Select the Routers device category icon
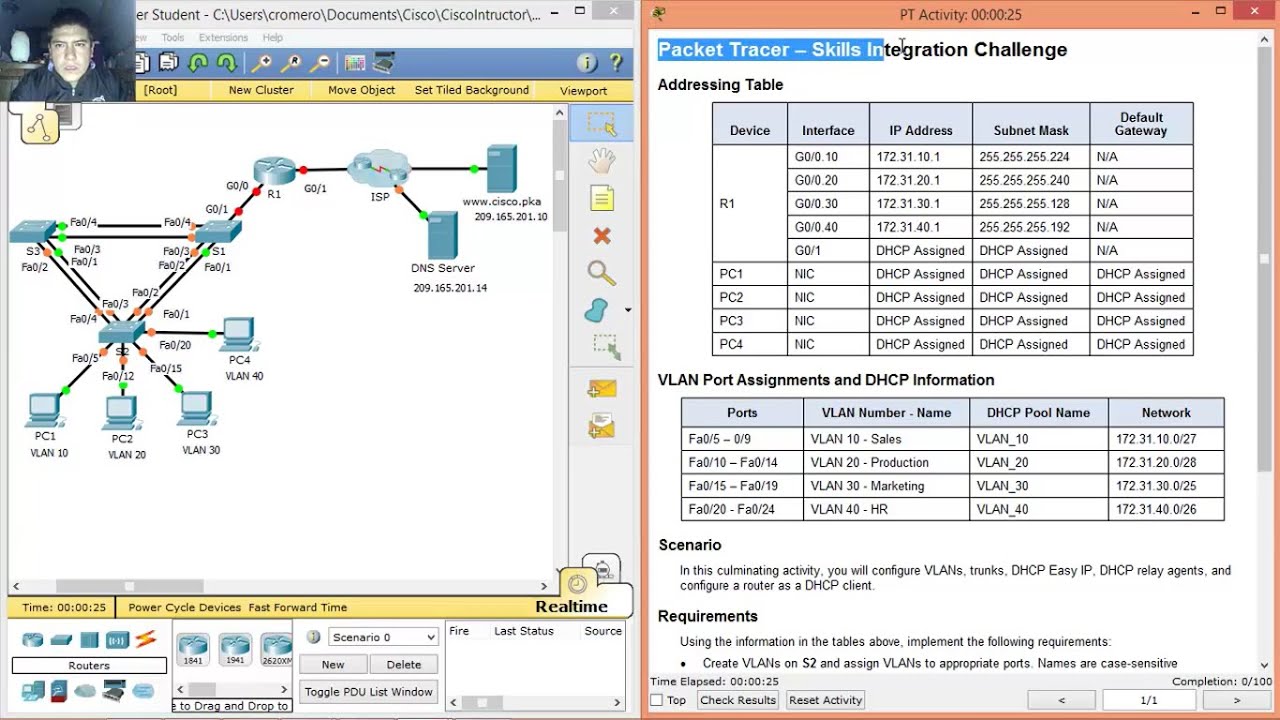The image size is (1280, 720). tap(33, 639)
